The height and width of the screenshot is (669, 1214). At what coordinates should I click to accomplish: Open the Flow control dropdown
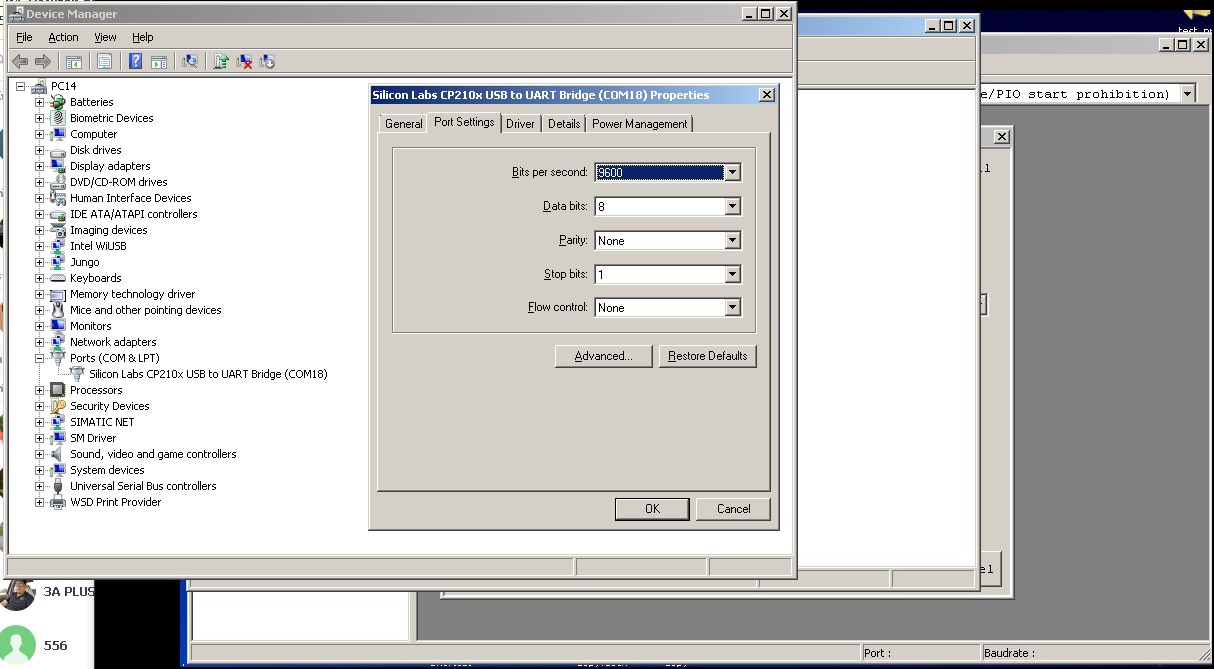click(732, 308)
